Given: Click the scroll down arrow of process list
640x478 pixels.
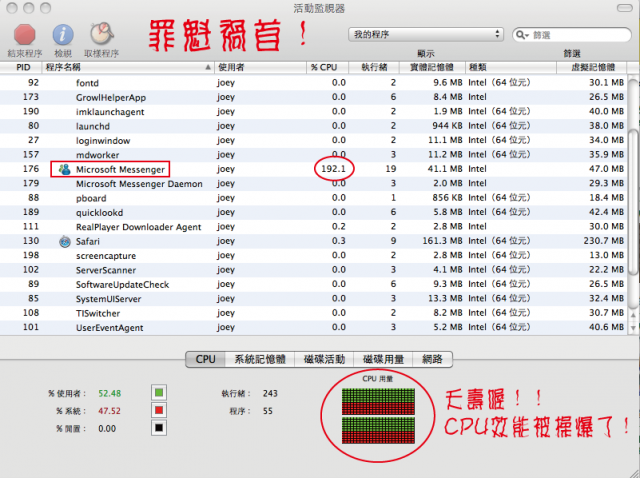Looking at the screenshot, I should pos(633,327).
